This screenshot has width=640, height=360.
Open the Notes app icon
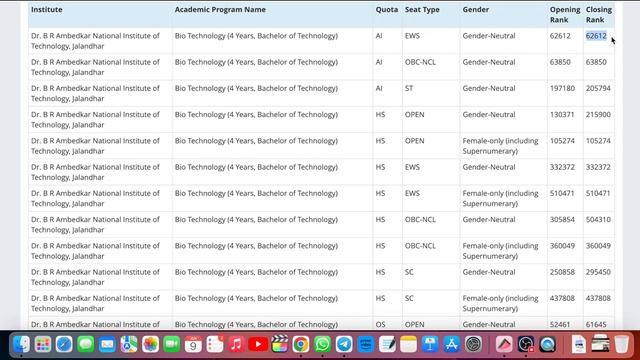pos(409,344)
